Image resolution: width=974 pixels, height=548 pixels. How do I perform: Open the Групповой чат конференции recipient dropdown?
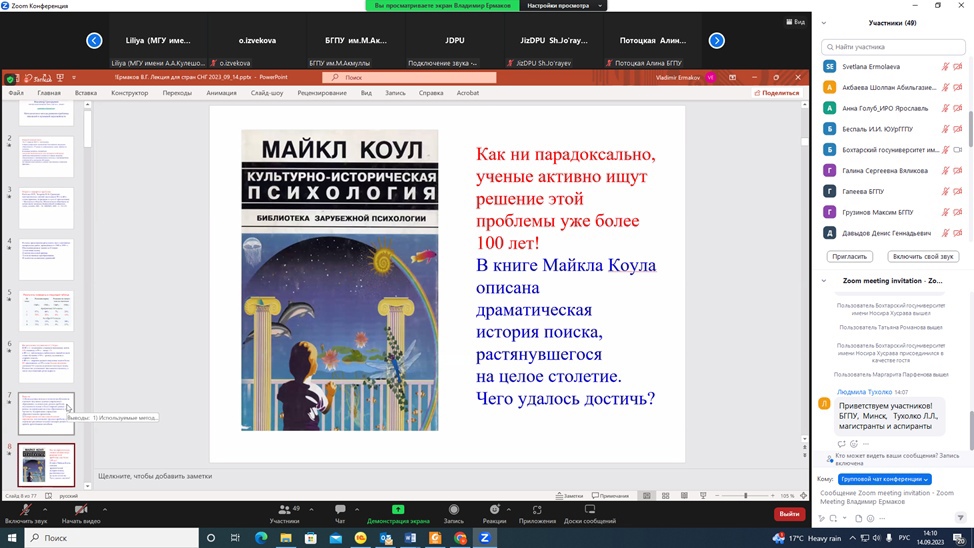coord(884,479)
